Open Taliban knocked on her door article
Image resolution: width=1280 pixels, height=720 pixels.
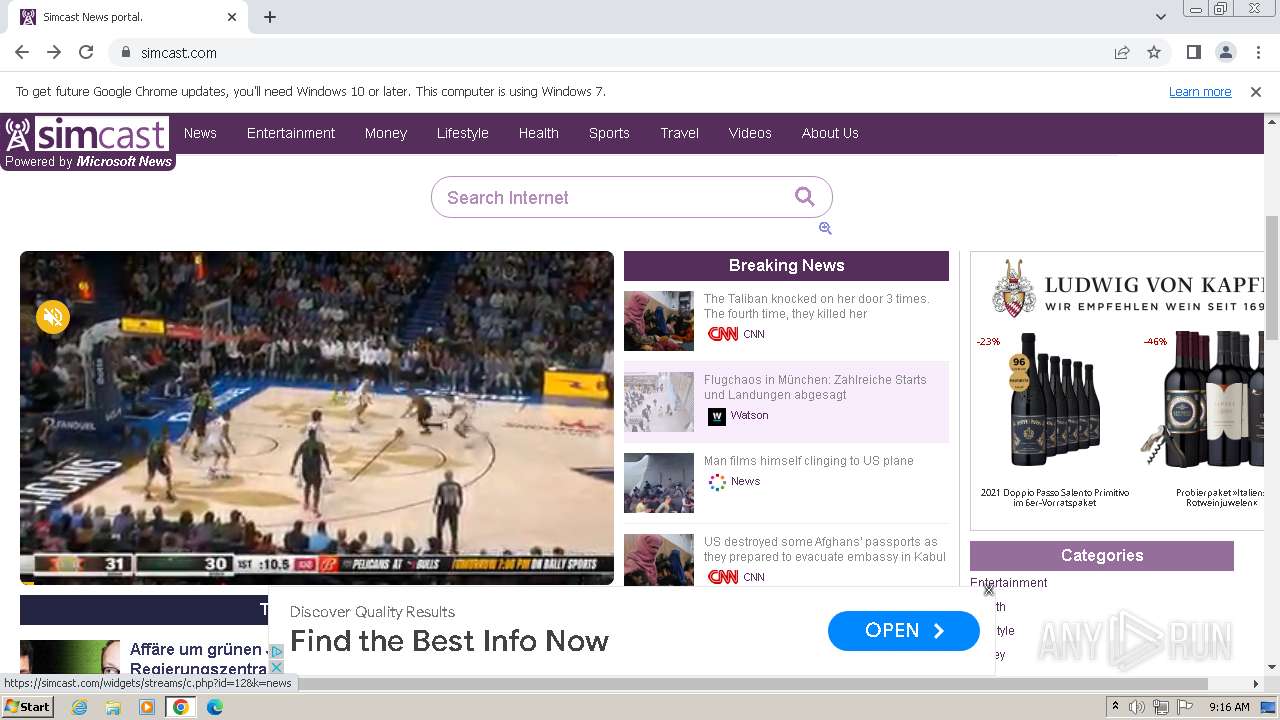816,306
